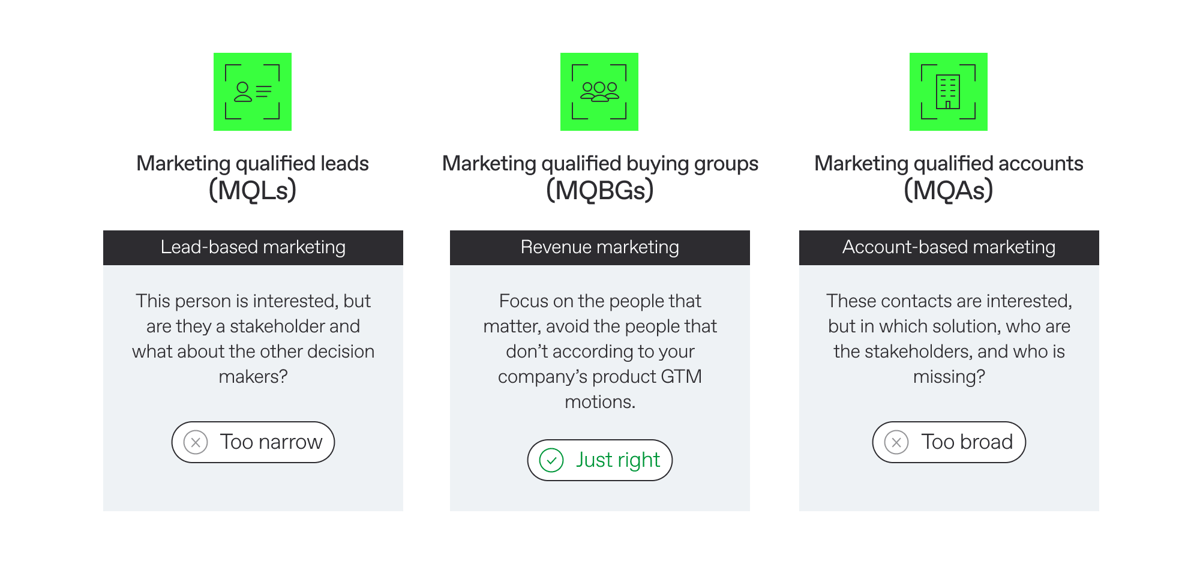This screenshot has height=564, width=1200.
Task: Click the account description about missing stakeholders
Action: 948,338
